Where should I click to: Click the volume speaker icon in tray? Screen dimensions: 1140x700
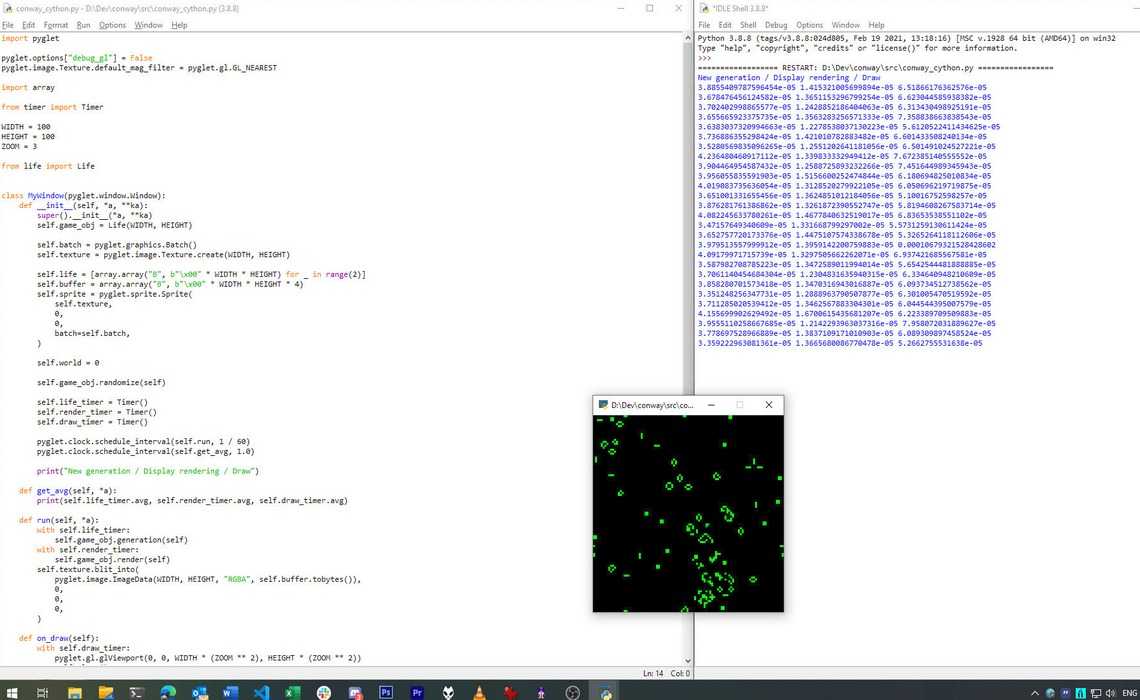[1111, 693]
